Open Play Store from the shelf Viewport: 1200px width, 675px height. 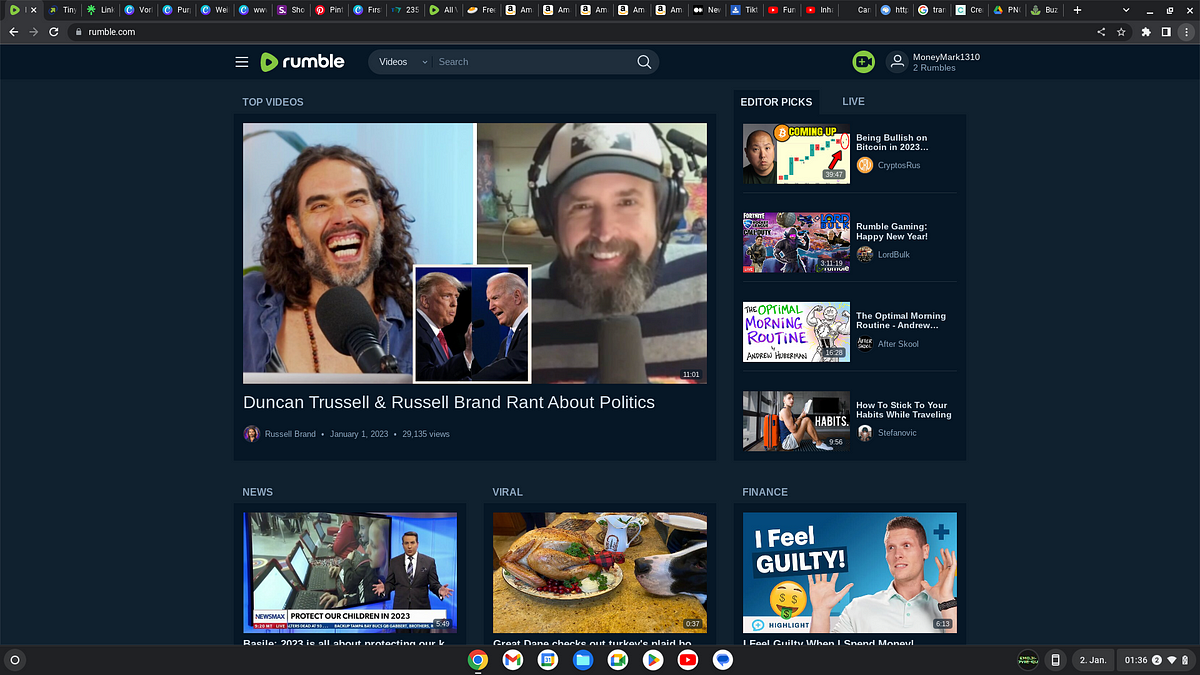652,660
